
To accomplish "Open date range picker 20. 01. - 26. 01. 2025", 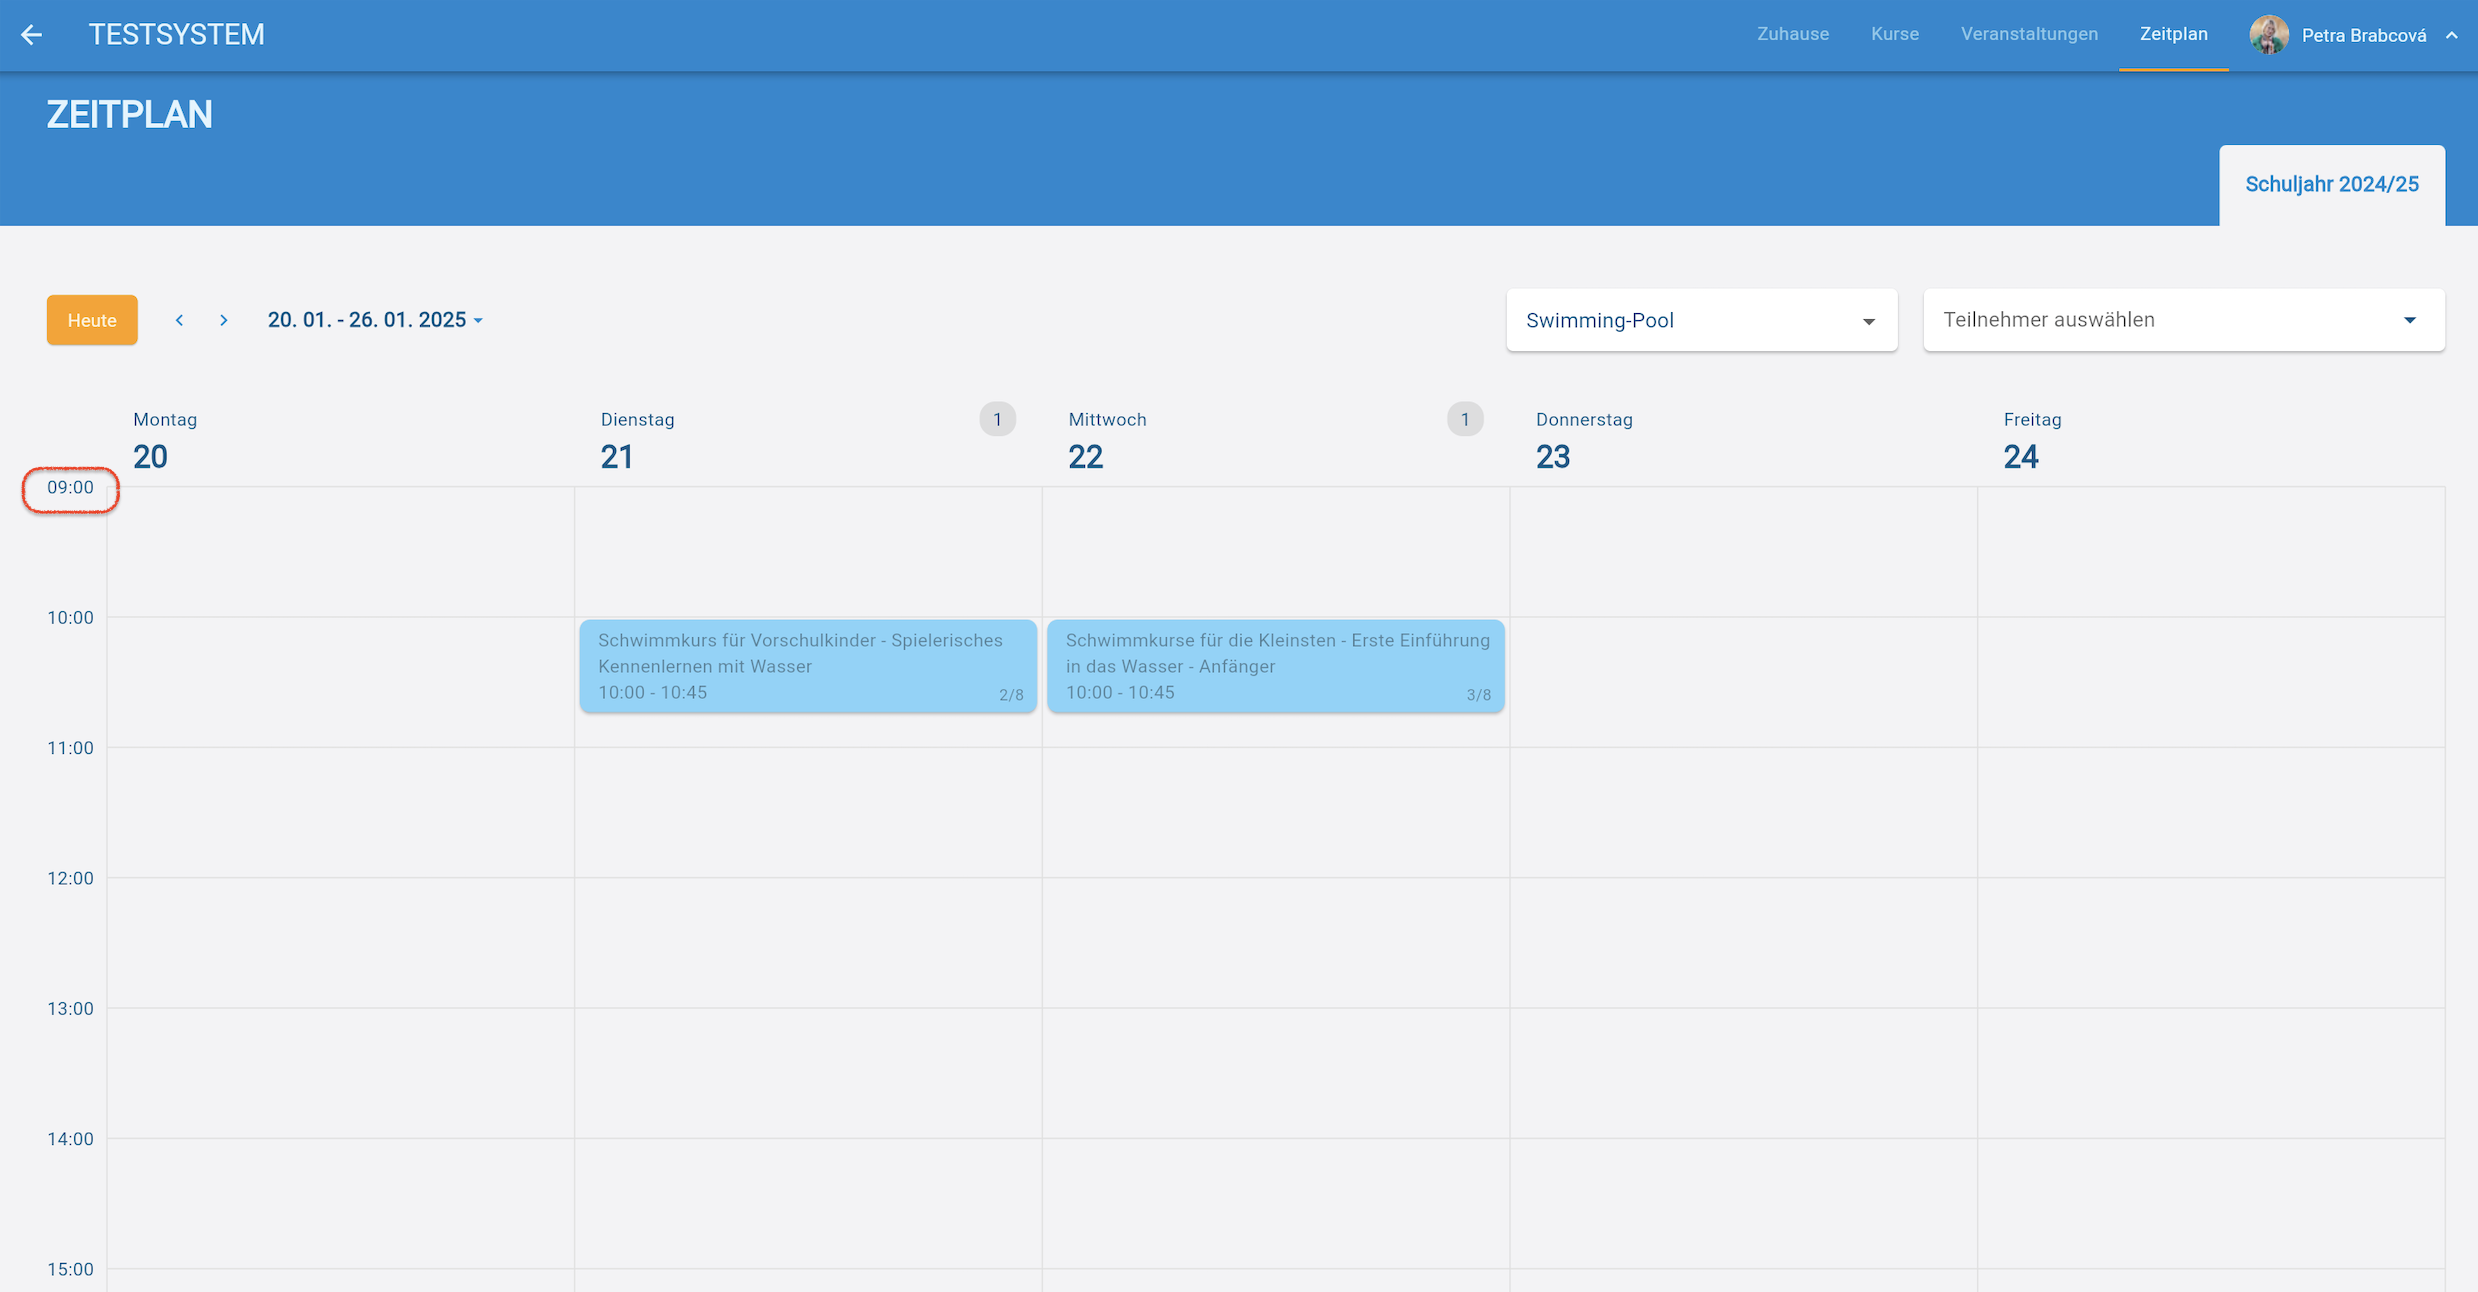I will [x=375, y=320].
